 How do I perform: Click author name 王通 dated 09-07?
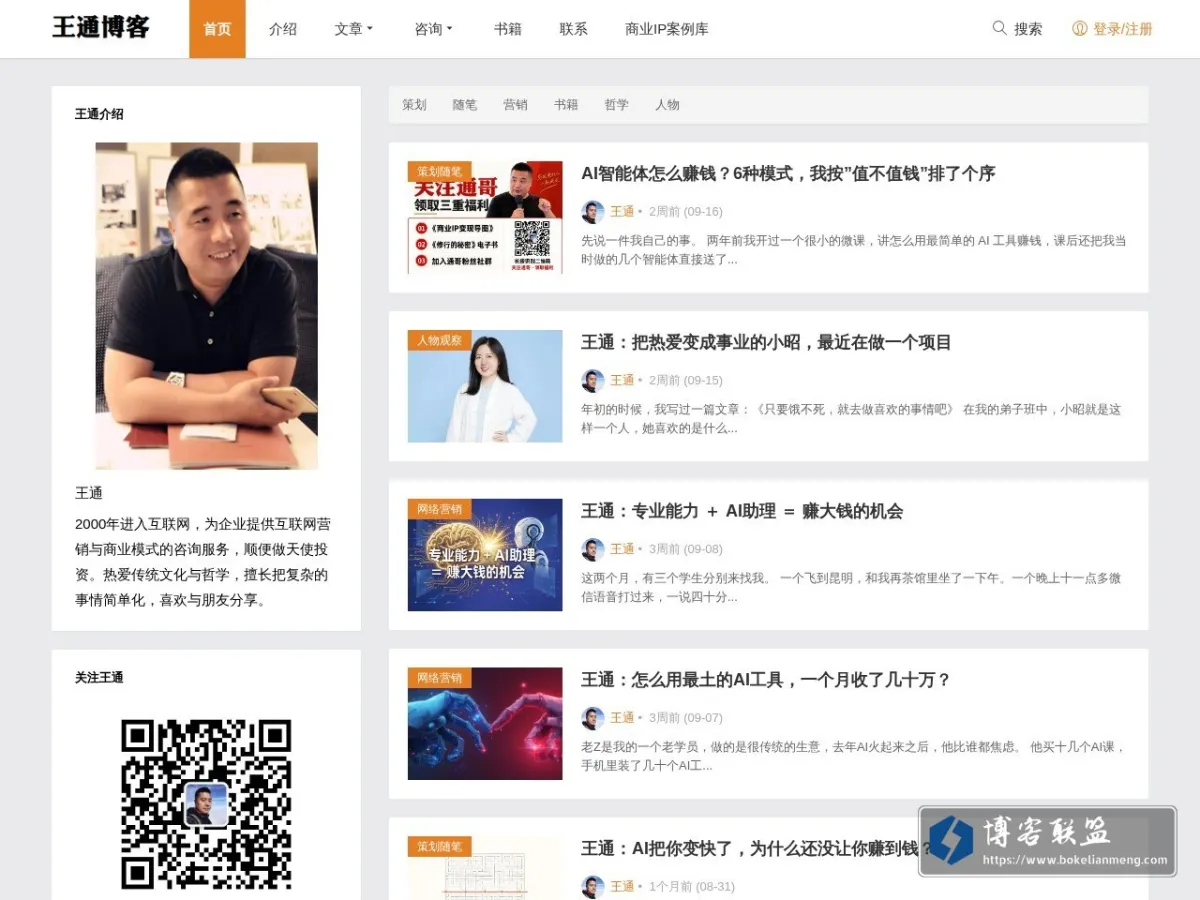pyautogui.click(x=622, y=718)
